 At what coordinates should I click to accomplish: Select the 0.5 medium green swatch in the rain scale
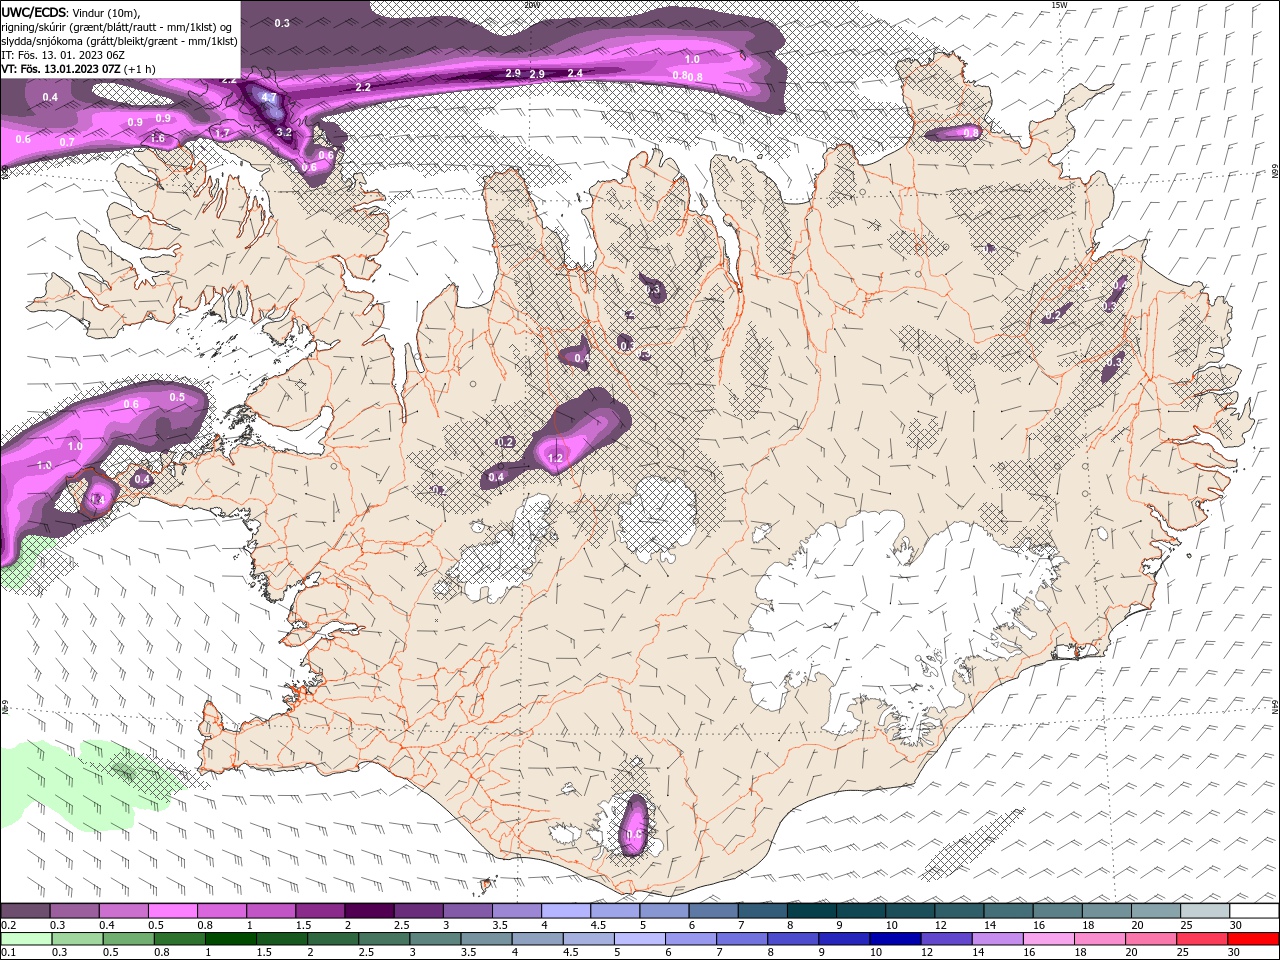tap(128, 939)
